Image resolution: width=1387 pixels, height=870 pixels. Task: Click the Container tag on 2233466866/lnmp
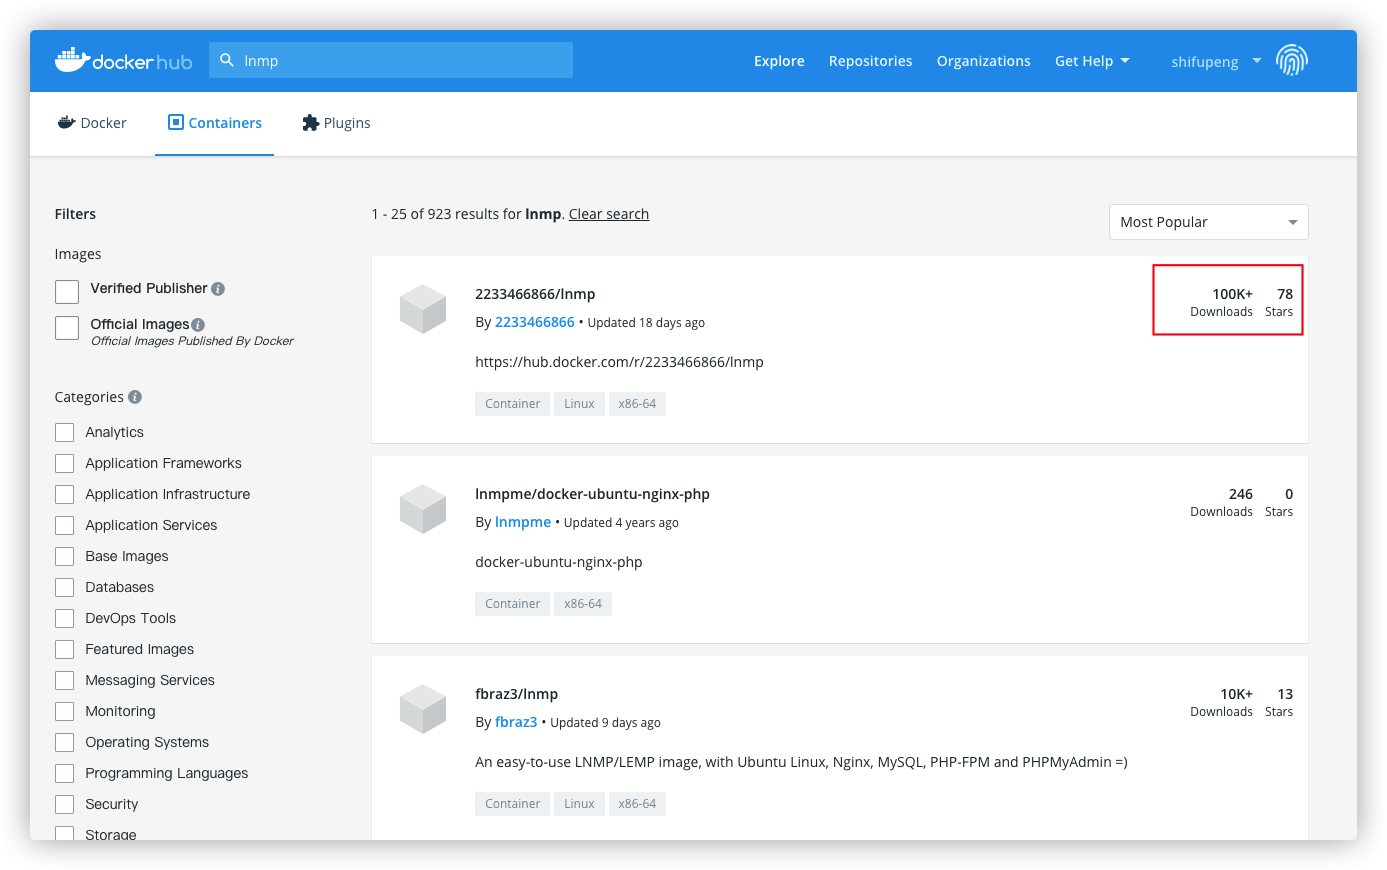pos(512,404)
